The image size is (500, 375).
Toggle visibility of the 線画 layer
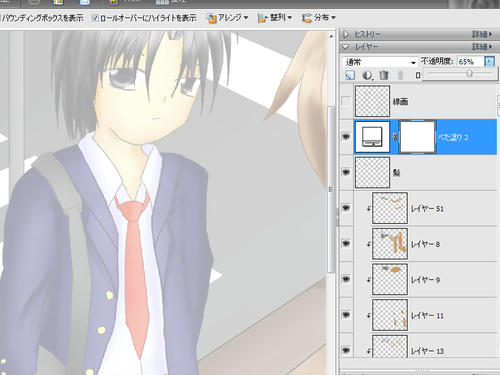click(x=346, y=101)
